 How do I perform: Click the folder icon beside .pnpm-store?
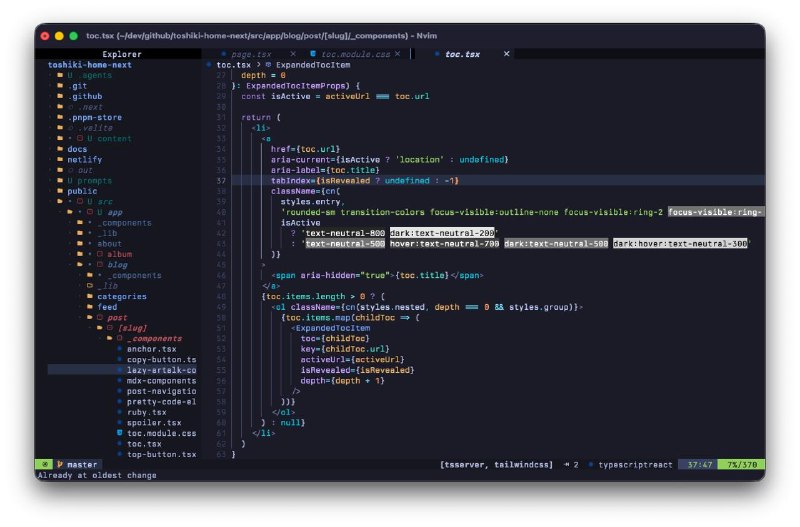(60, 117)
